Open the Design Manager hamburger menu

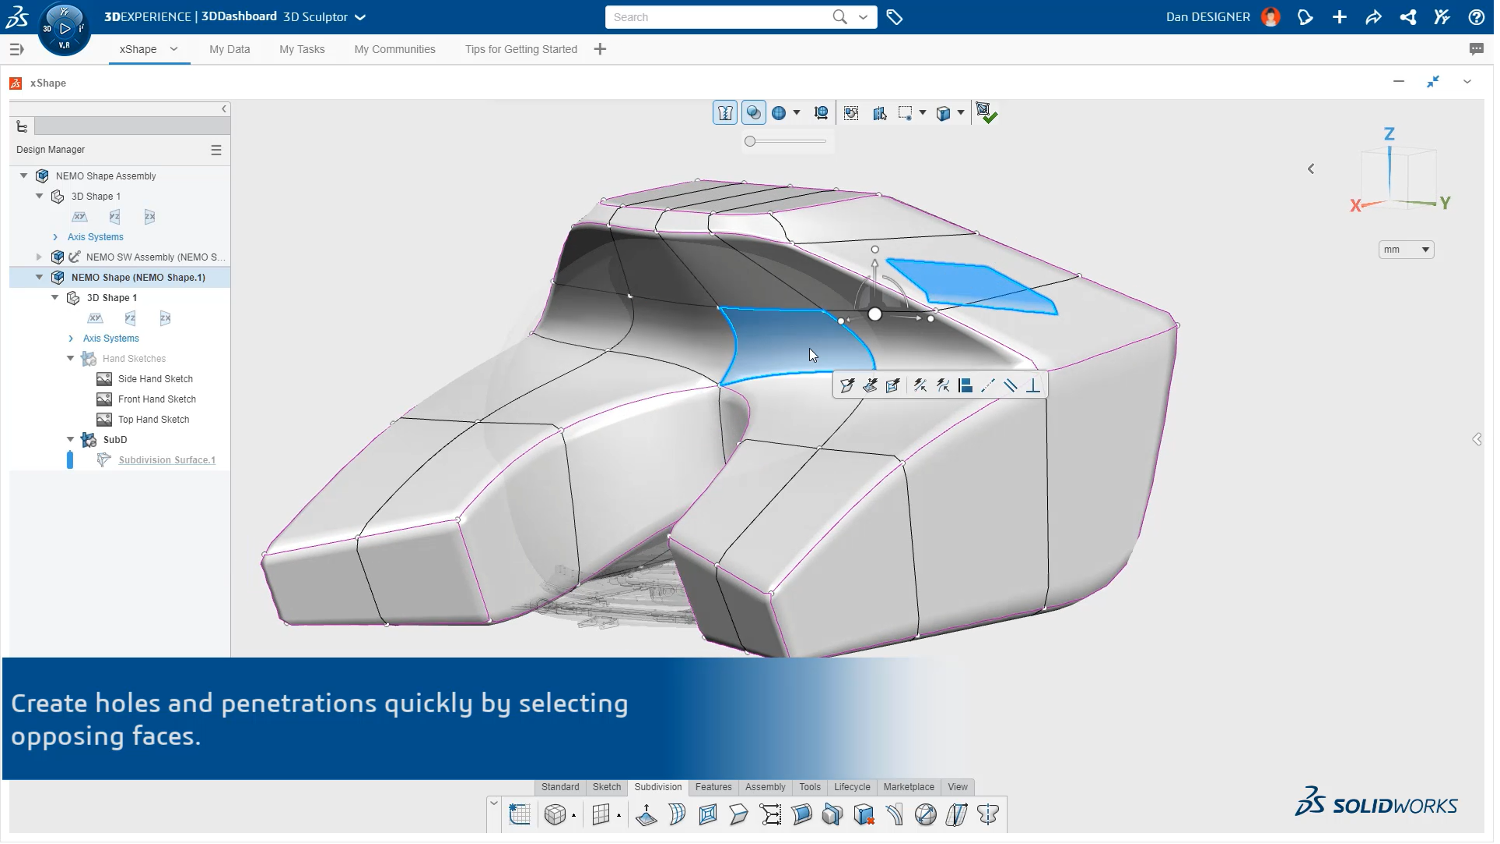point(216,150)
